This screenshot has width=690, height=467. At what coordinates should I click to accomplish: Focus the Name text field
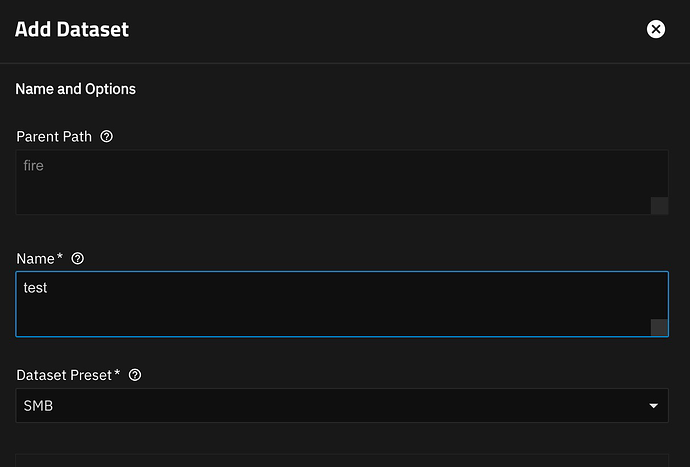342,304
